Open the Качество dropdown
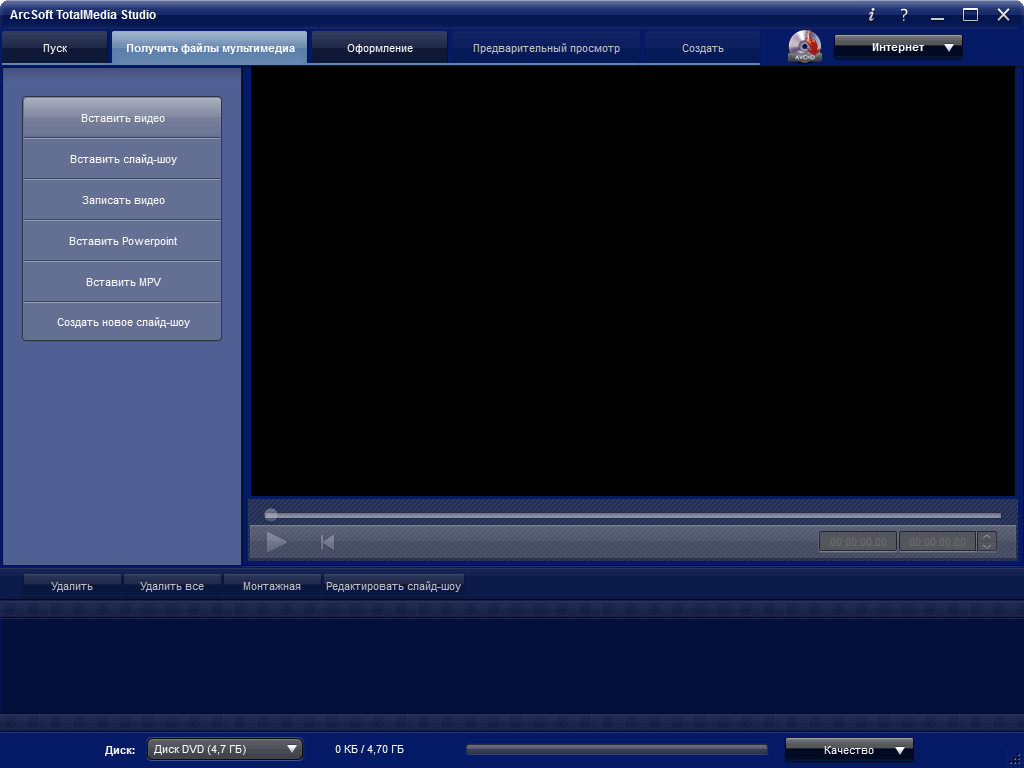 pos(849,750)
